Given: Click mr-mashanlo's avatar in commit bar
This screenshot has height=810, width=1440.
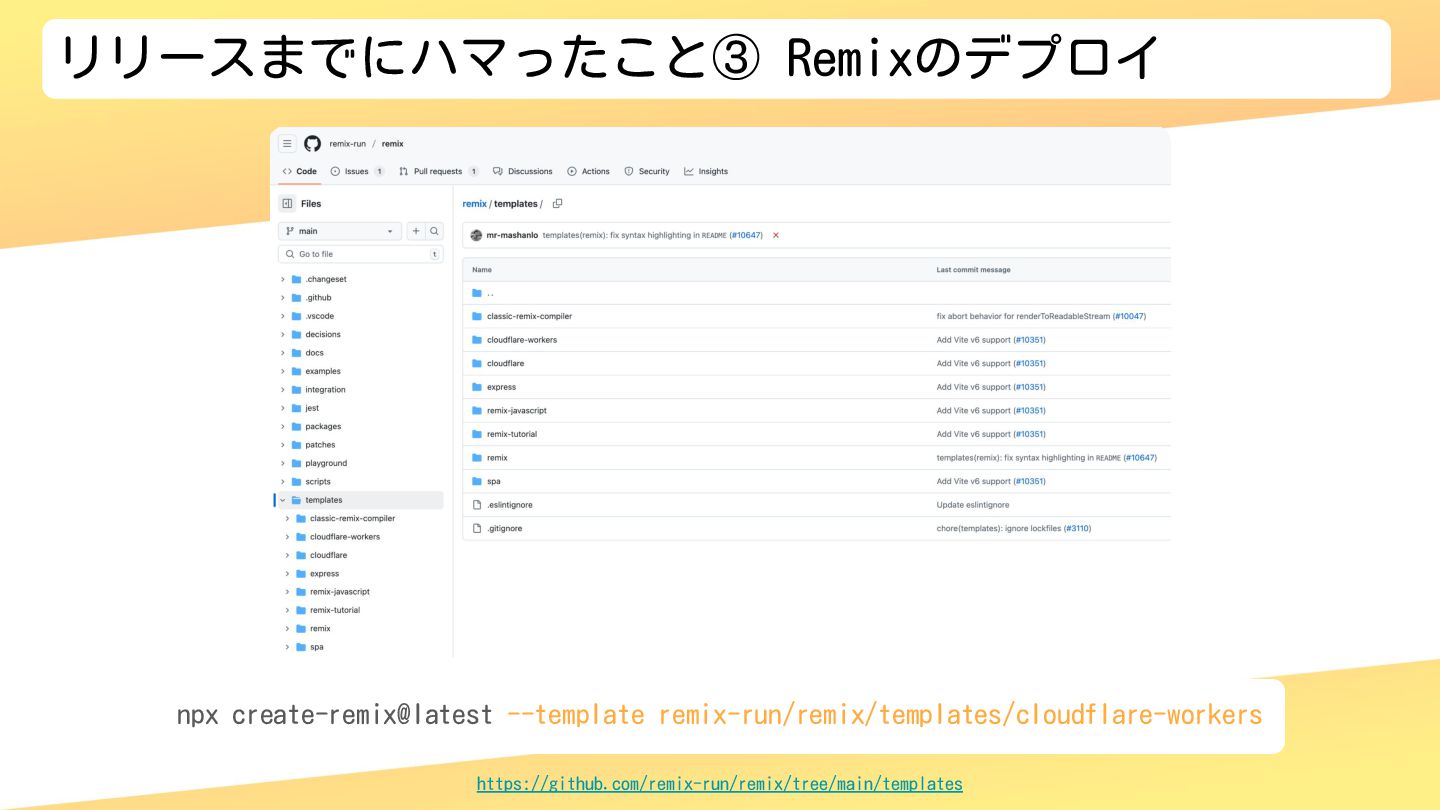Looking at the screenshot, I should coord(476,235).
